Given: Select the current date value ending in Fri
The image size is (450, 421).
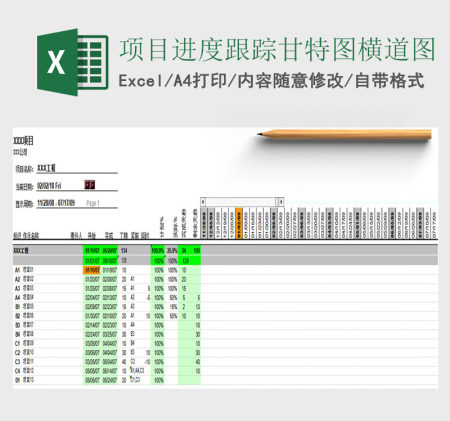Looking at the screenshot, I should point(49,186).
